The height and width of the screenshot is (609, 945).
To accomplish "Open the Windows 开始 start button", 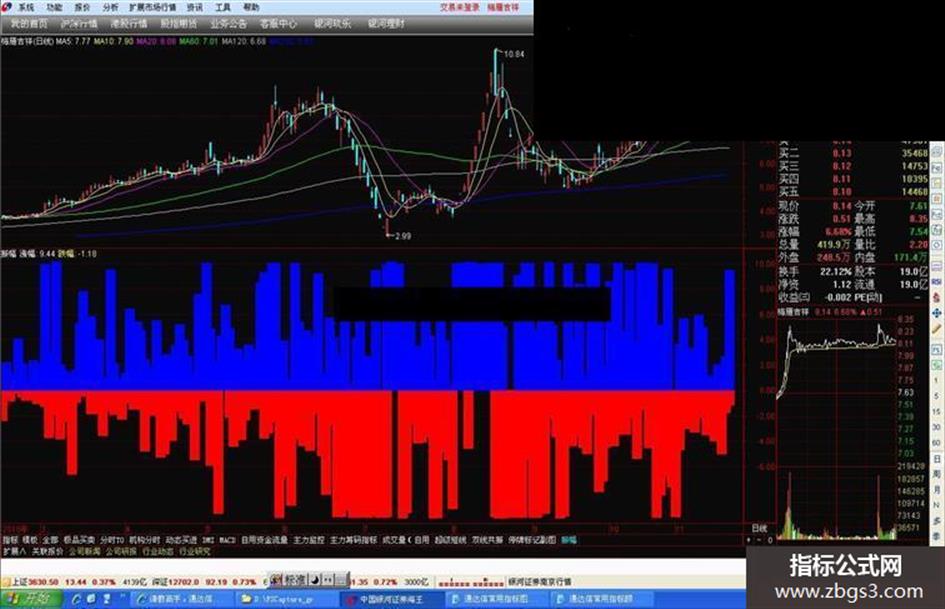I will tap(31, 599).
